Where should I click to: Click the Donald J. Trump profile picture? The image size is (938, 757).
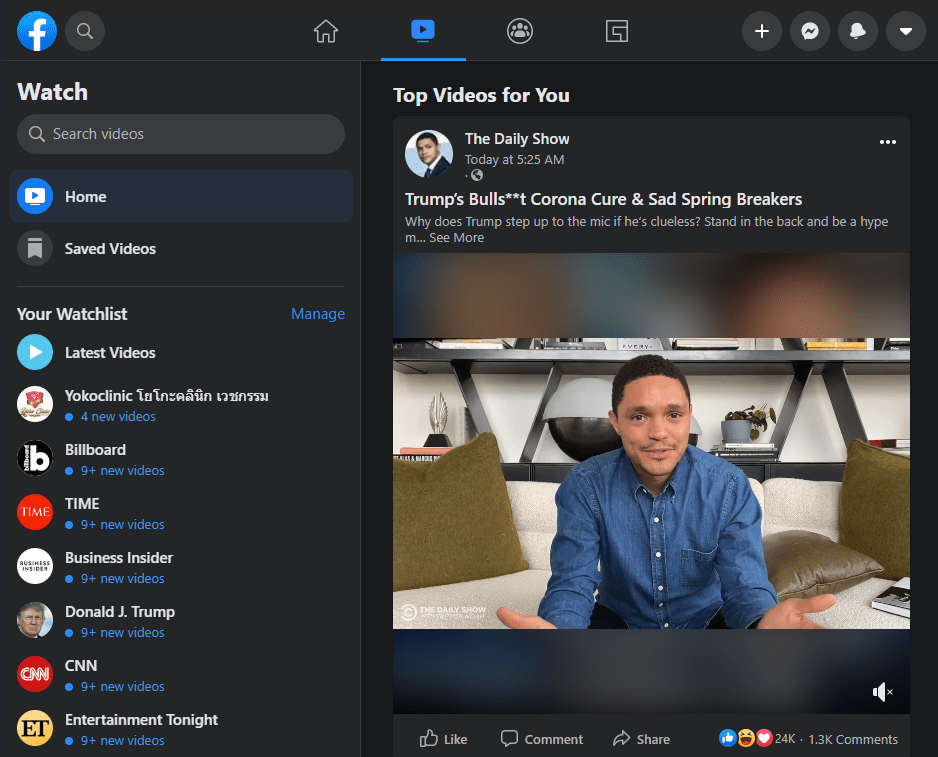[35, 620]
